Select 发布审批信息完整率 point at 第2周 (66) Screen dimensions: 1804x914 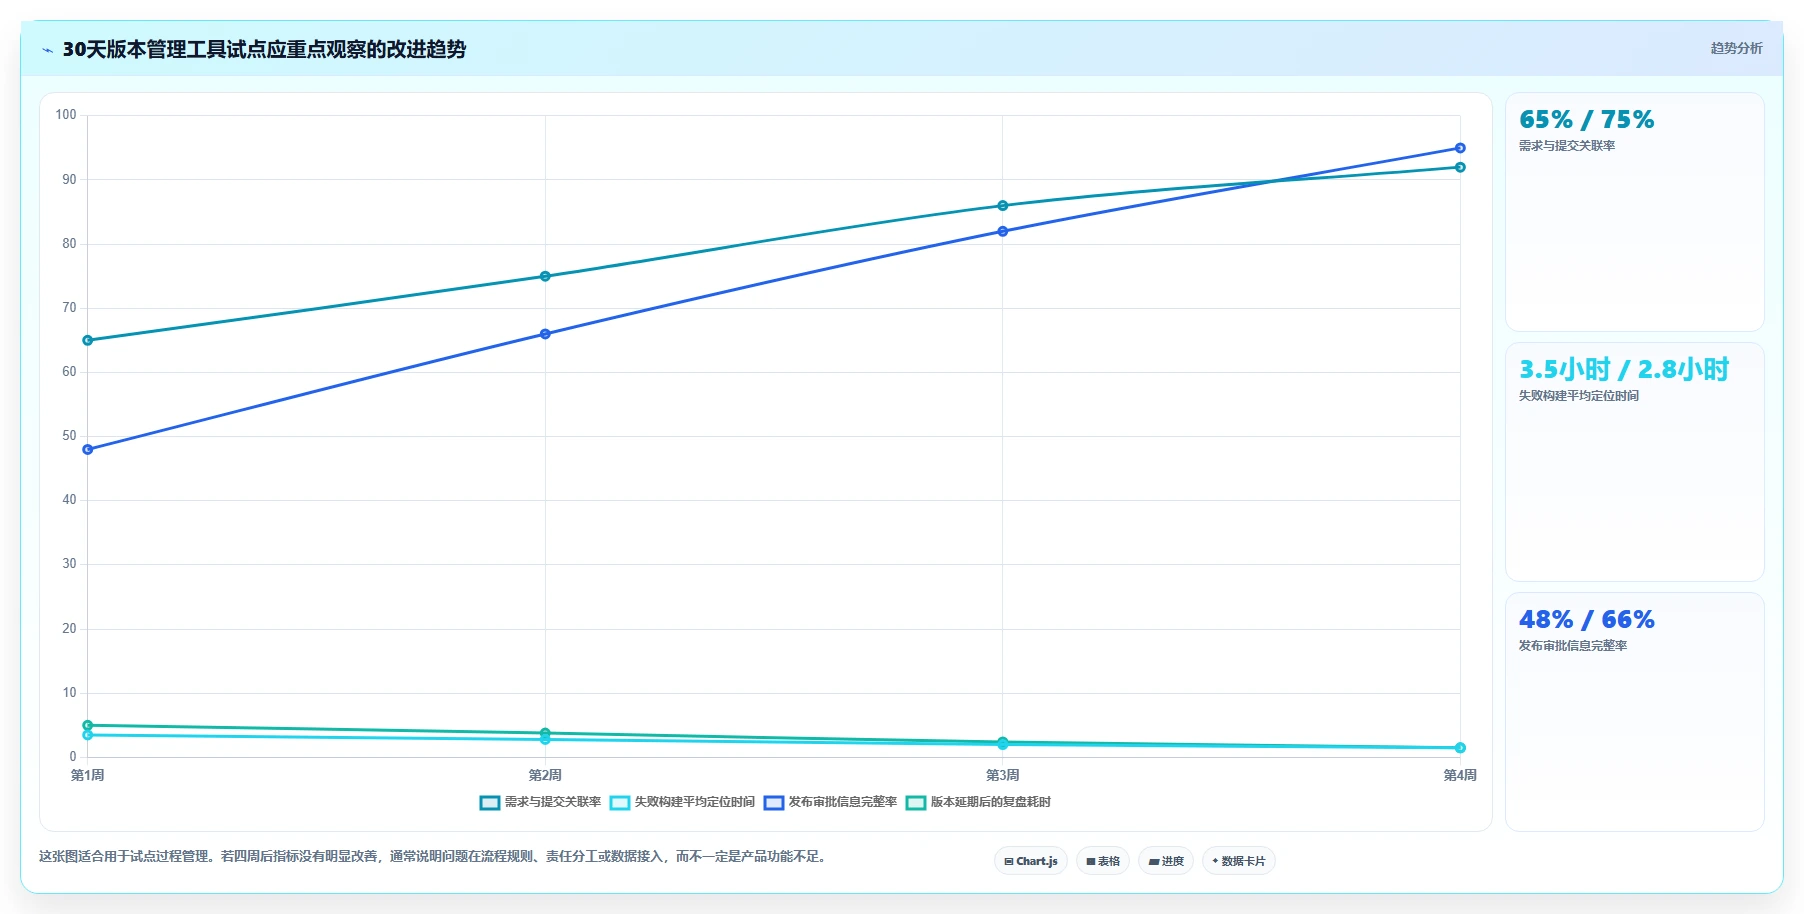click(x=545, y=334)
